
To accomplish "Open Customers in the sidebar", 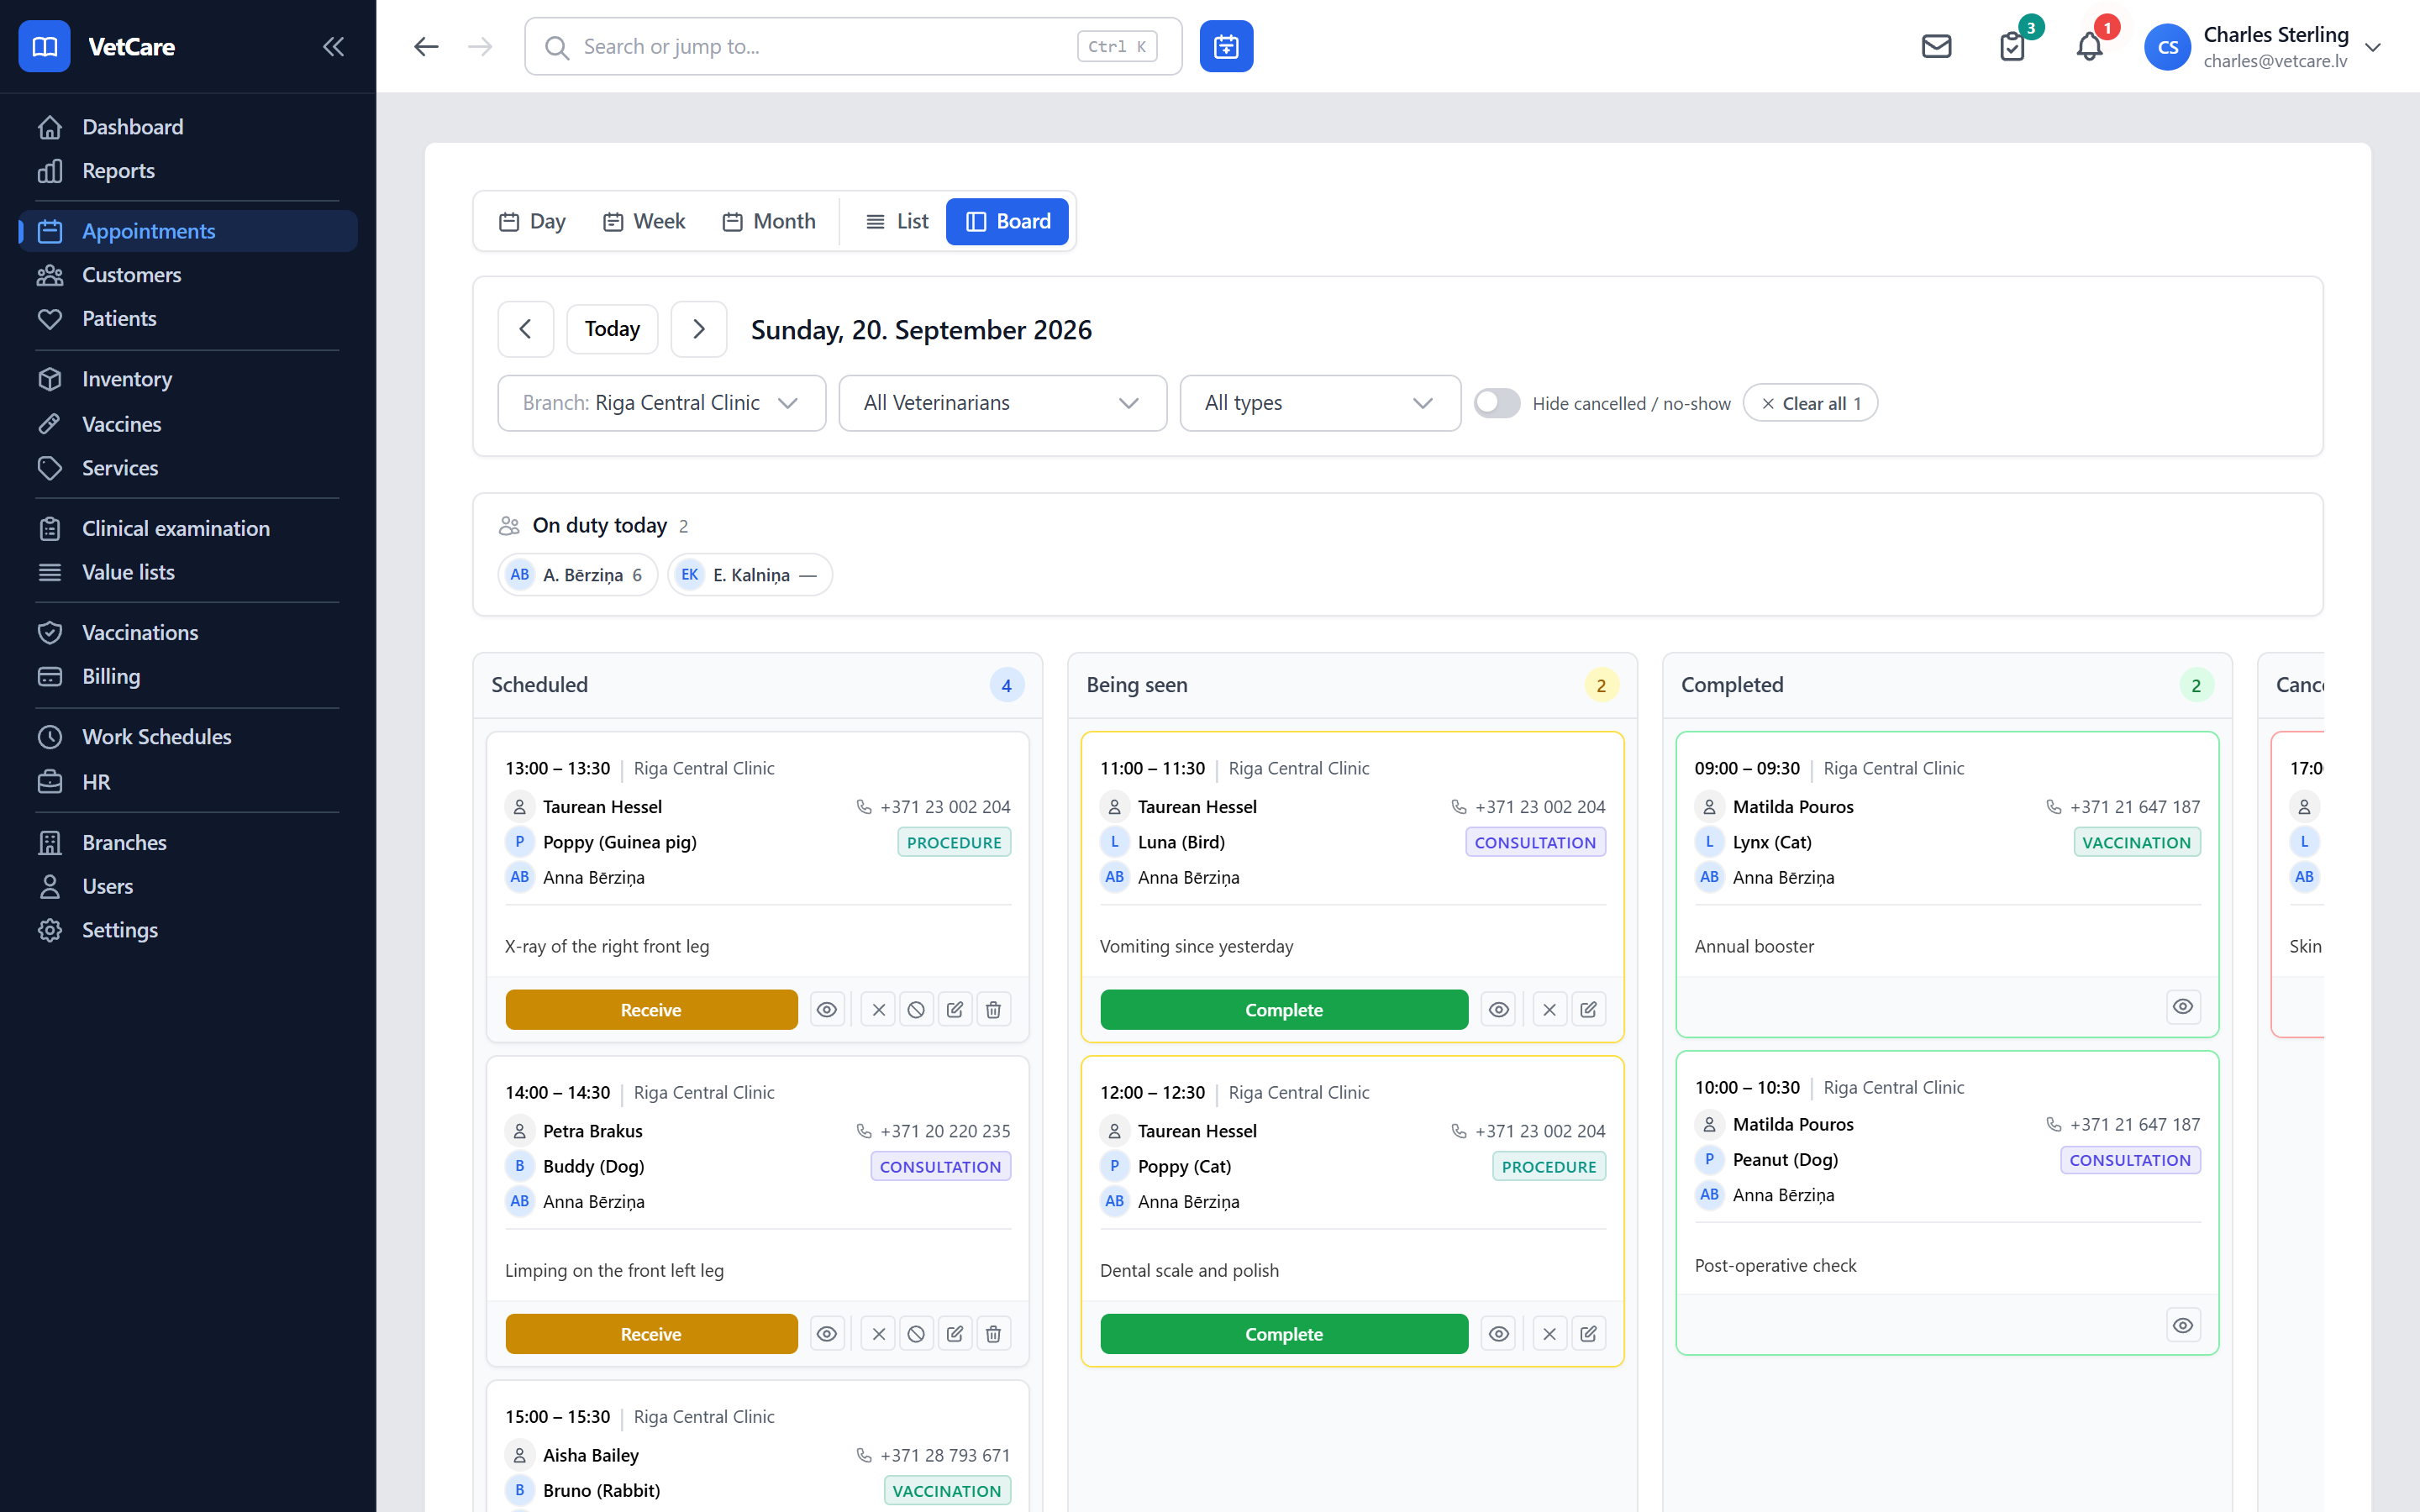I will coord(188,275).
